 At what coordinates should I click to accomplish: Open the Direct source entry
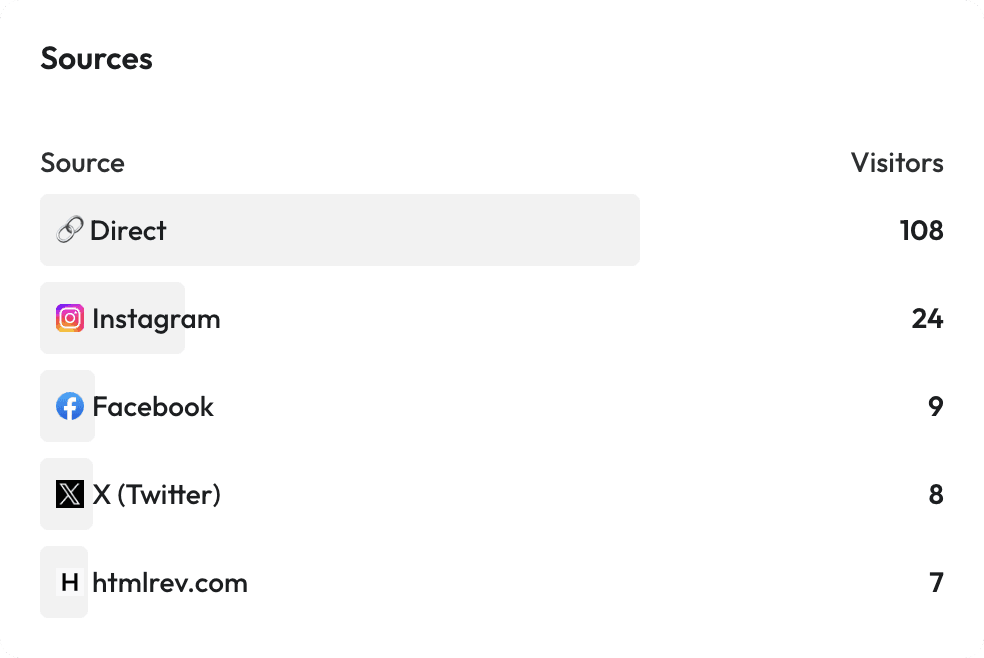pyautogui.click(x=127, y=230)
